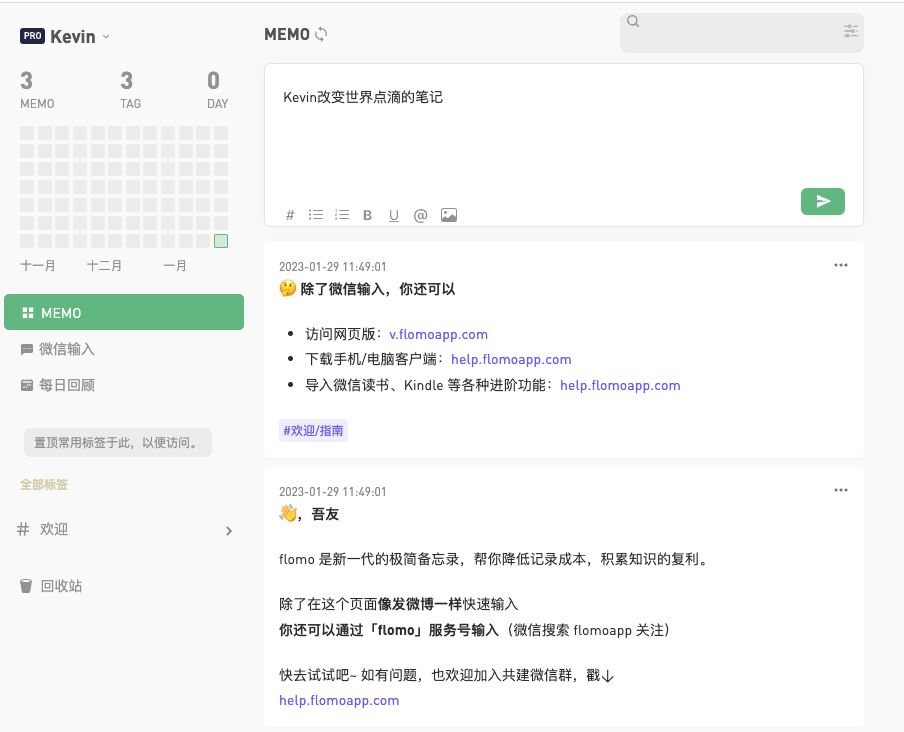The image size is (904, 732).
Task: Open help.flomoapp.com link in 吾友 memo
Action: point(339,700)
